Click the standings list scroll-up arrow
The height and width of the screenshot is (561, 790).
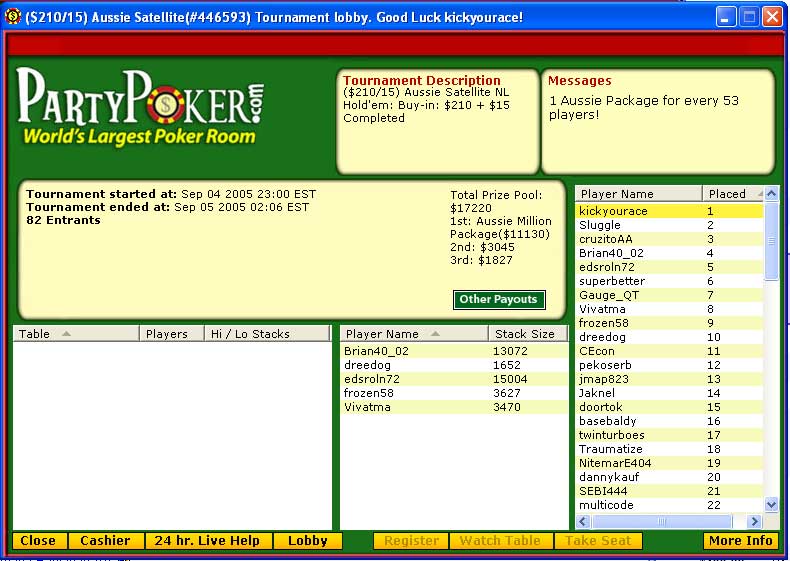coord(771,194)
